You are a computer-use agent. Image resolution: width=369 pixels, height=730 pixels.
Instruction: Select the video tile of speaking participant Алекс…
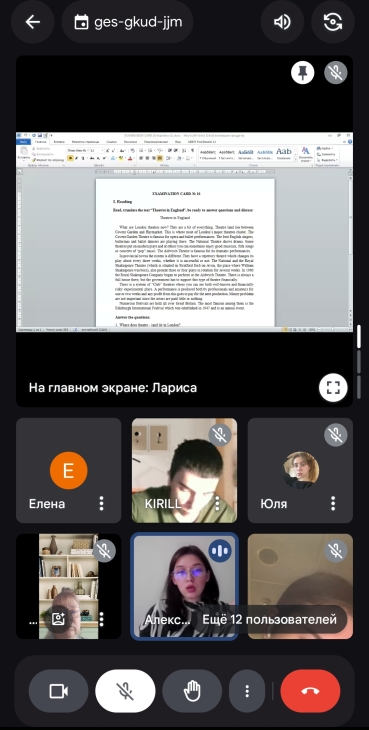[x=184, y=587]
